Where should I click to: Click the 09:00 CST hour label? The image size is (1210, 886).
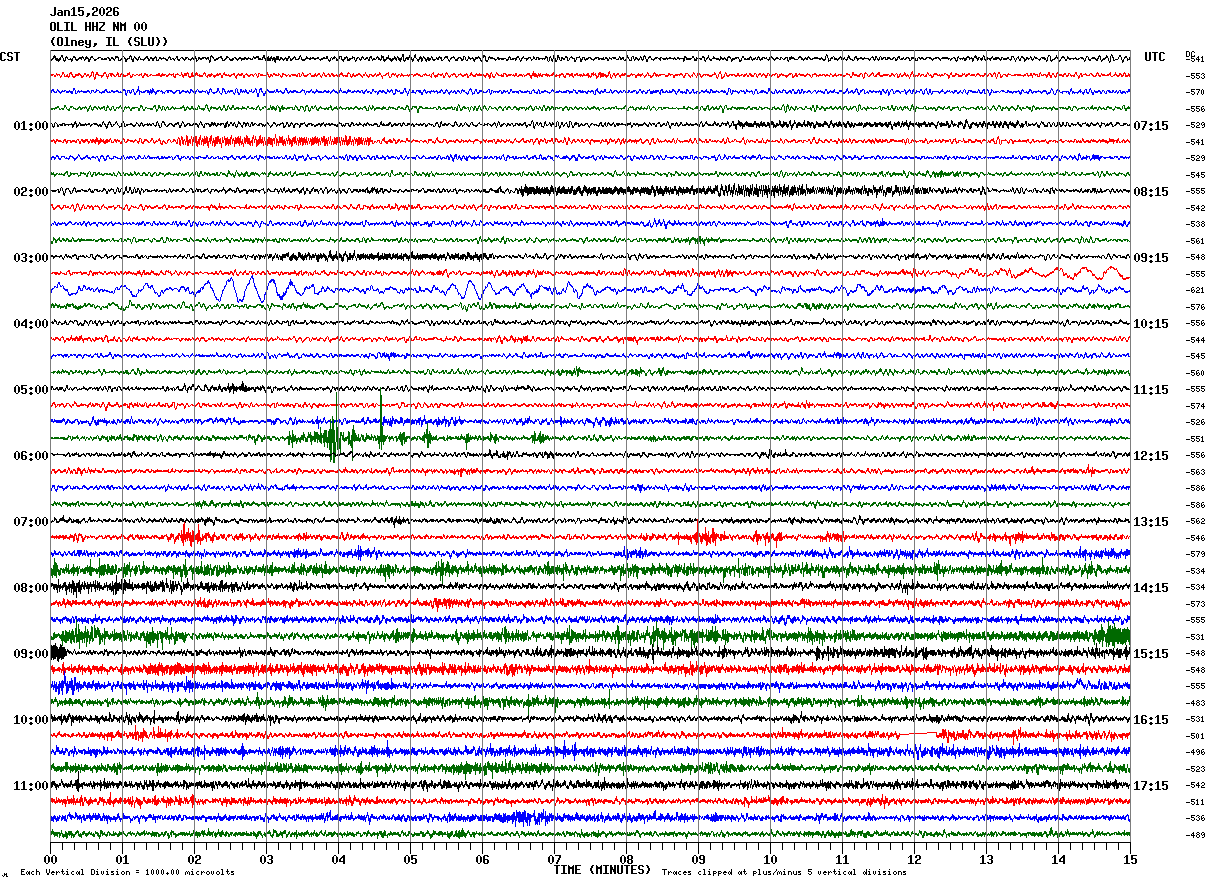(x=30, y=653)
